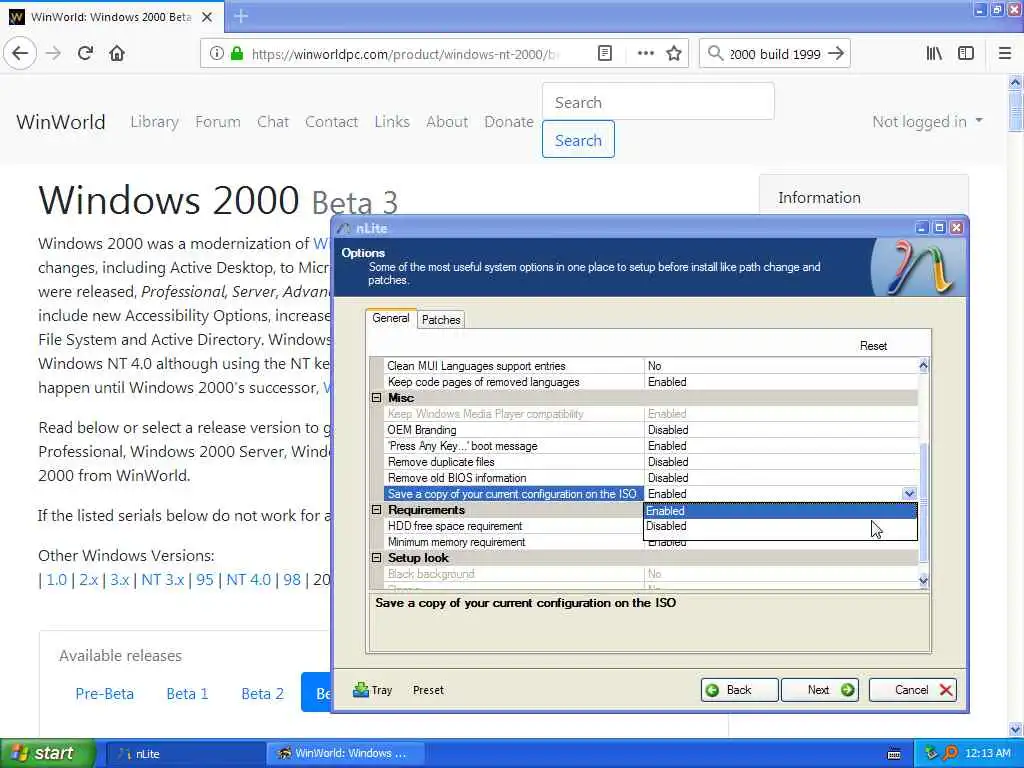Open page actions three-dot menu
Screen dimensions: 1024x768
pyautogui.click(x=645, y=54)
